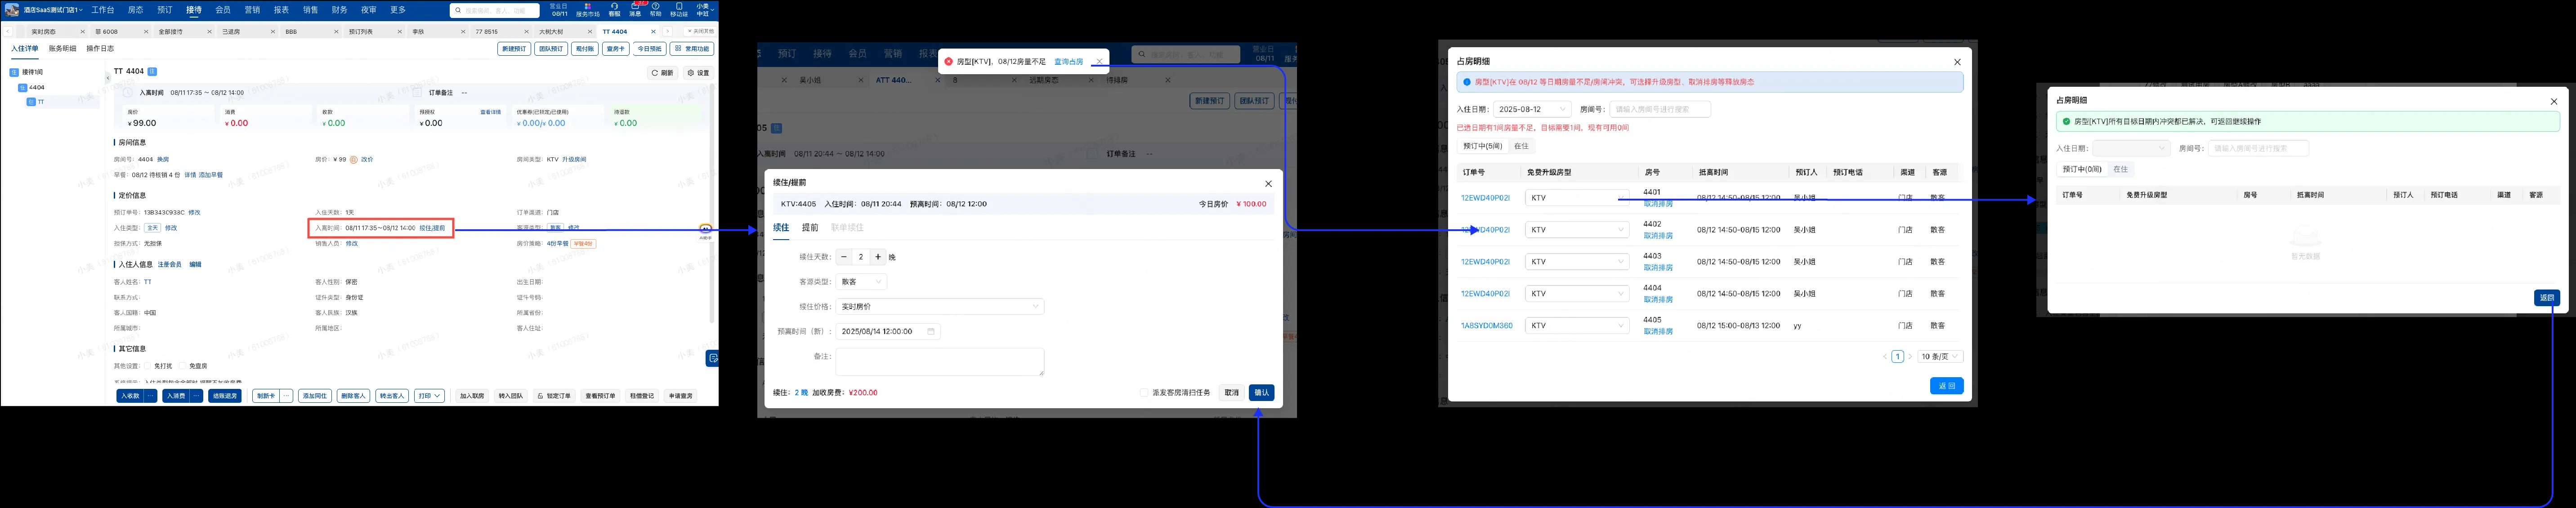Click the 新建预订 button in main window
This screenshot has width=2576, height=508.
[x=514, y=49]
